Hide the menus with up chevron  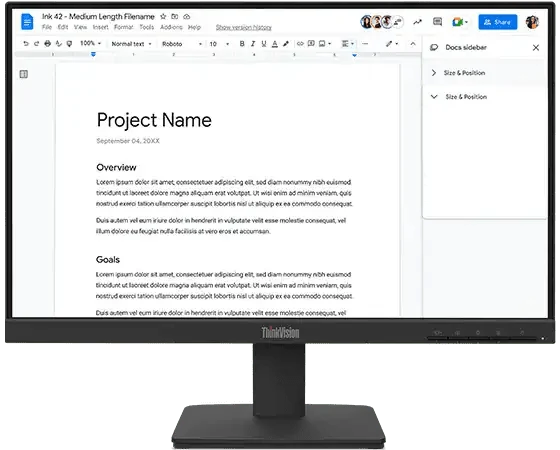coord(413,44)
